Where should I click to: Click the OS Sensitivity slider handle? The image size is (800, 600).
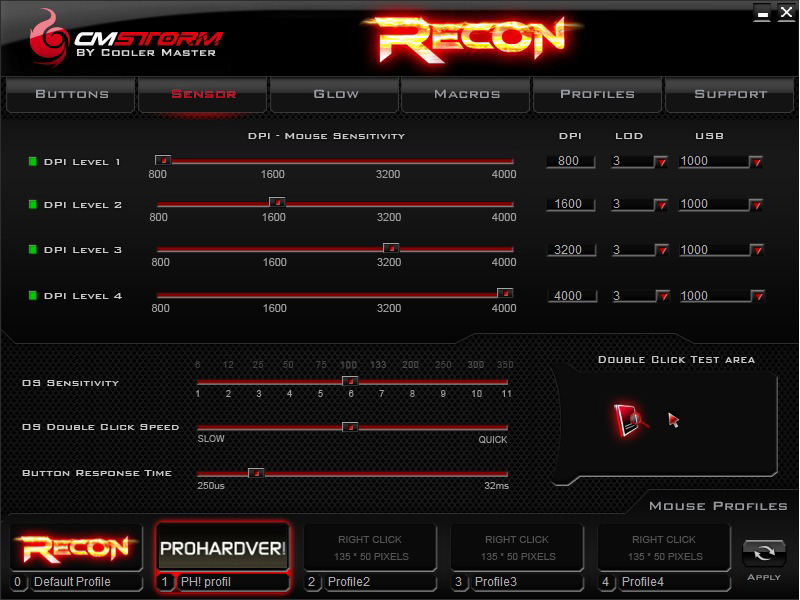click(350, 381)
